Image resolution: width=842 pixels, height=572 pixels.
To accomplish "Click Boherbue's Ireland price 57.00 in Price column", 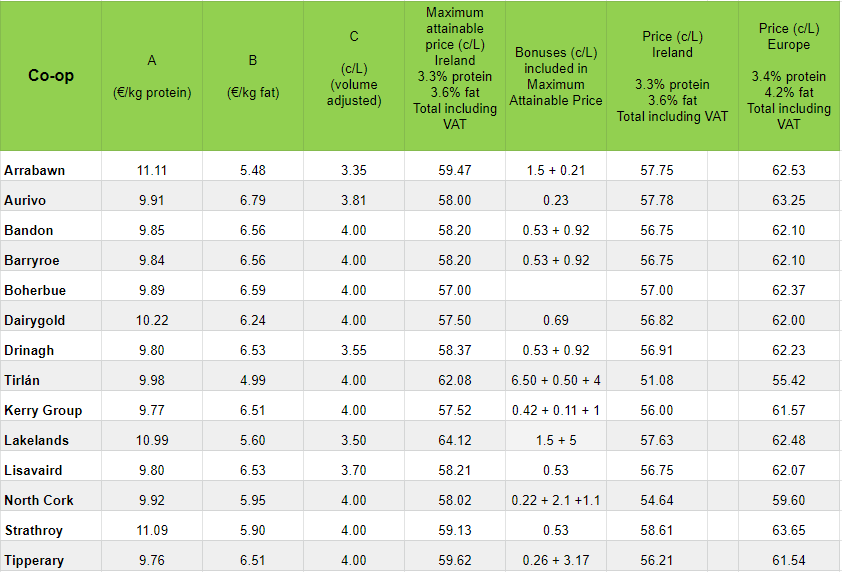I will 657,291.
